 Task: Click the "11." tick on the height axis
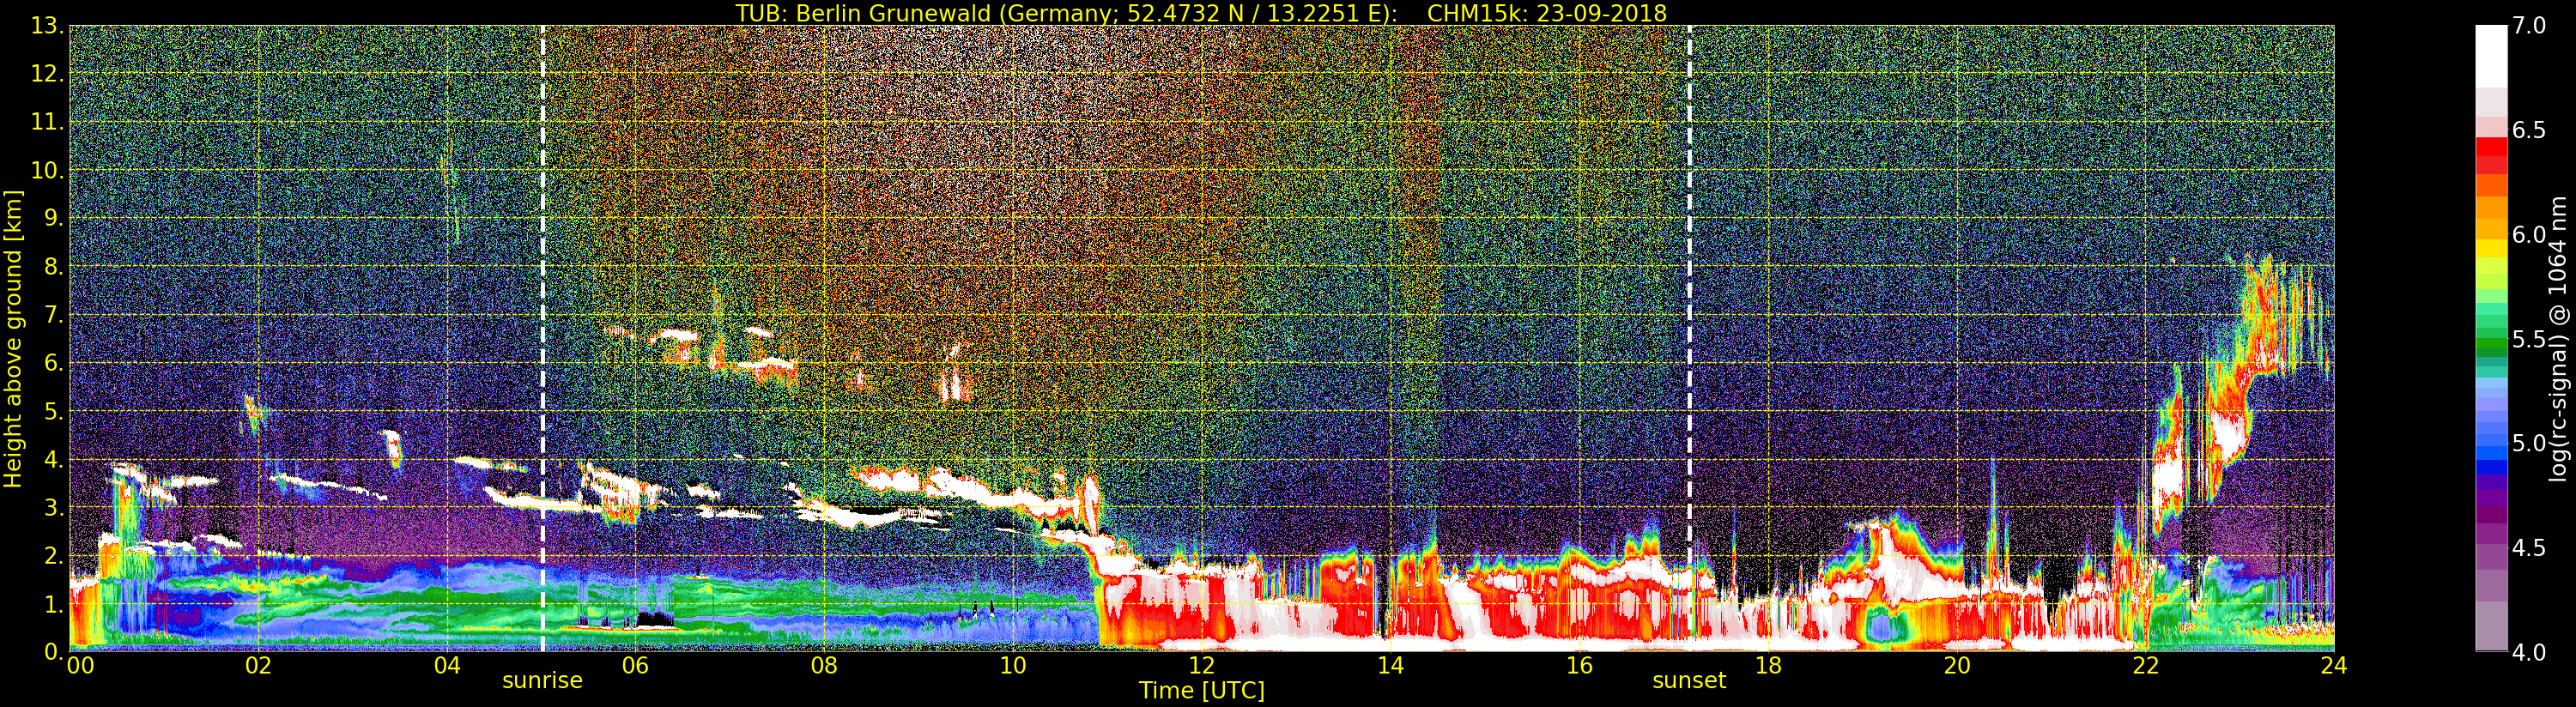point(48,122)
